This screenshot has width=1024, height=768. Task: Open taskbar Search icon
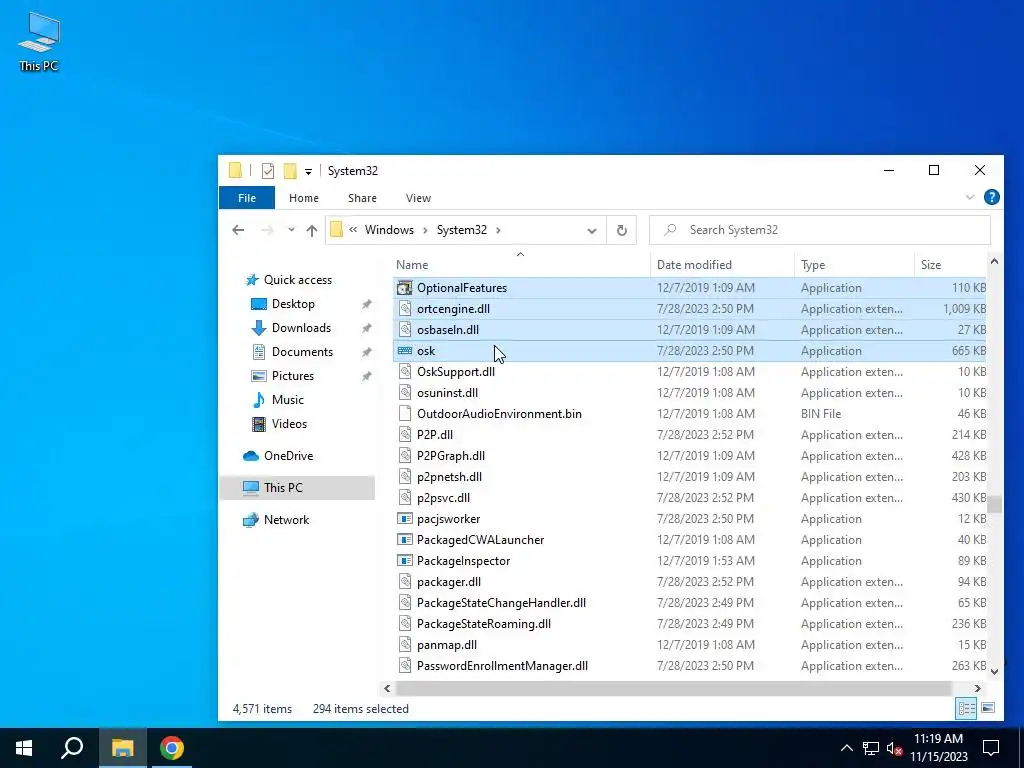(x=72, y=748)
